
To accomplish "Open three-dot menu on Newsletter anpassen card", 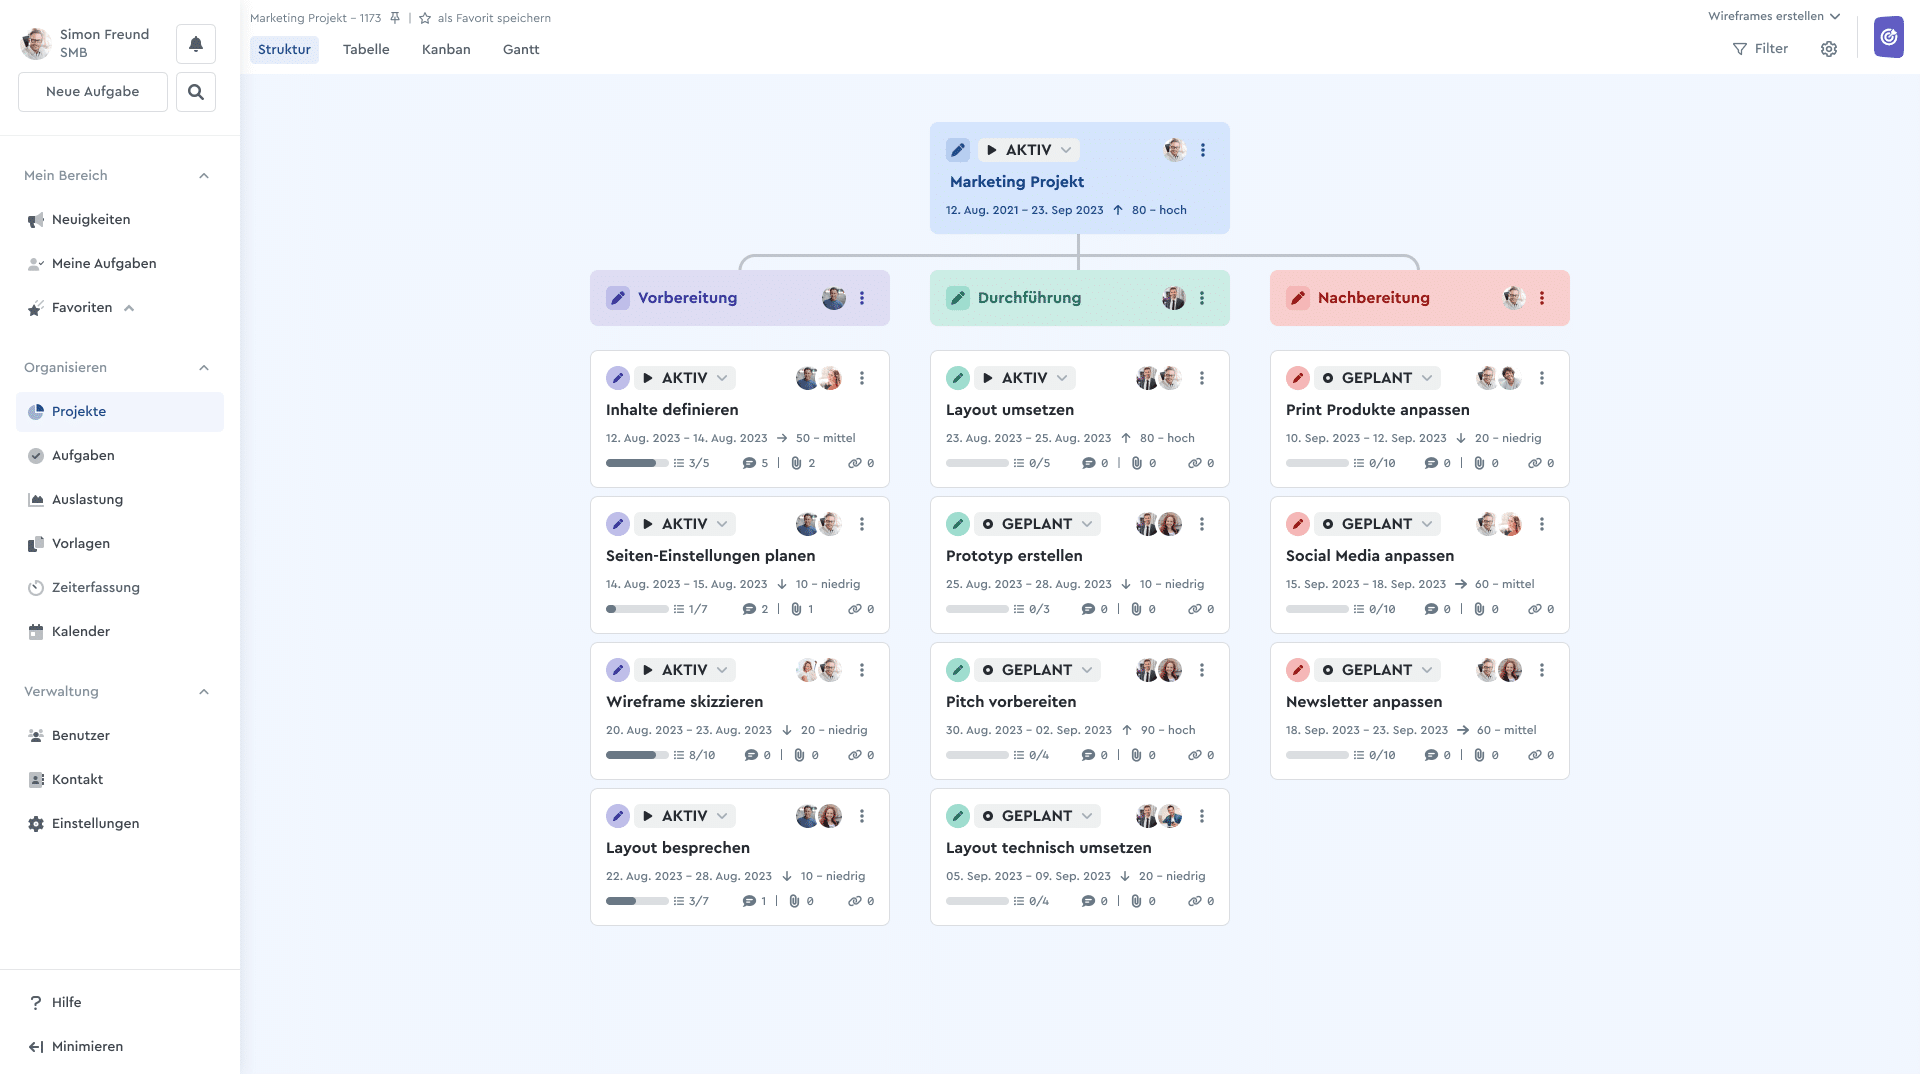I will [1542, 670].
